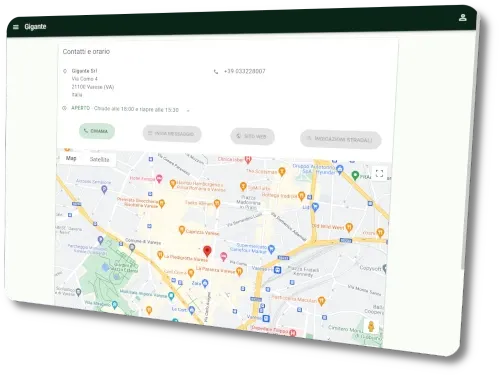Click the Street View pegman icon
The height and width of the screenshot is (377, 500).
[x=371, y=326]
